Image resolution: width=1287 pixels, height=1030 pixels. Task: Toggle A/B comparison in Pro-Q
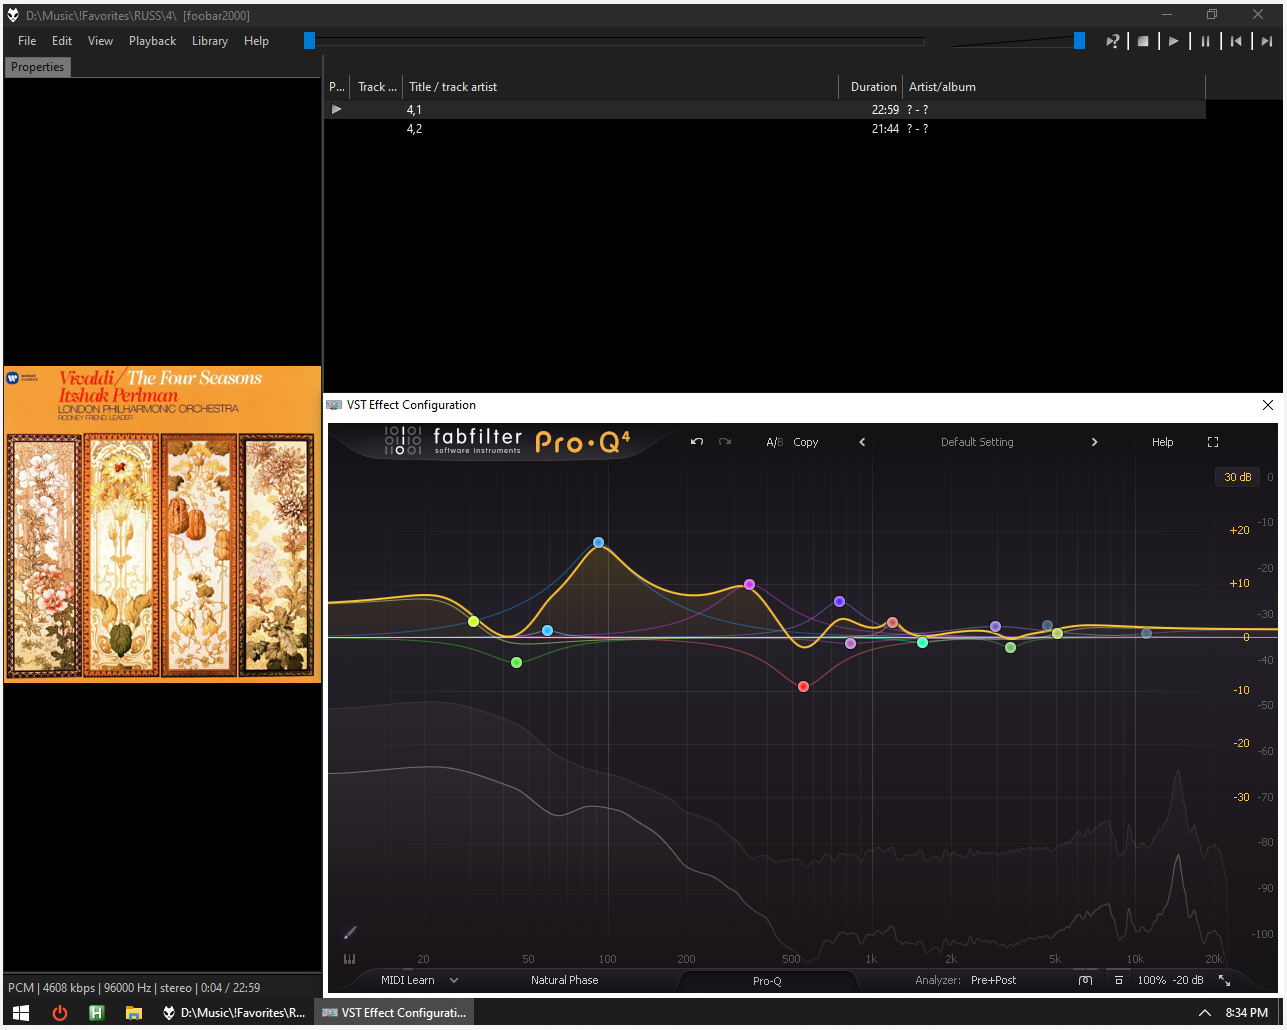(774, 442)
